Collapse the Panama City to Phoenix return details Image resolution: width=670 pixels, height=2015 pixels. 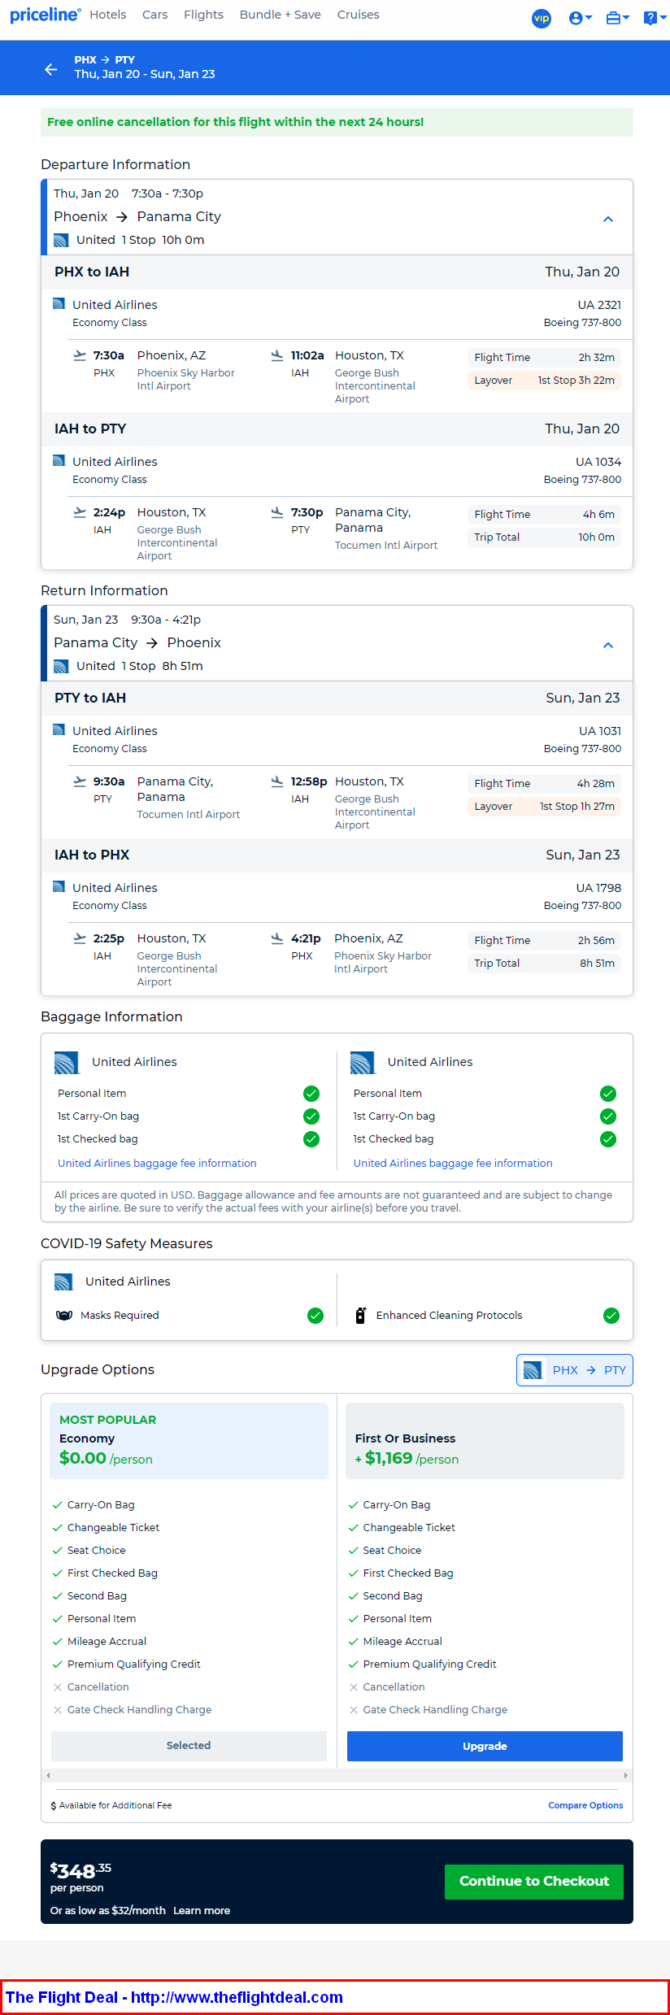coord(608,645)
